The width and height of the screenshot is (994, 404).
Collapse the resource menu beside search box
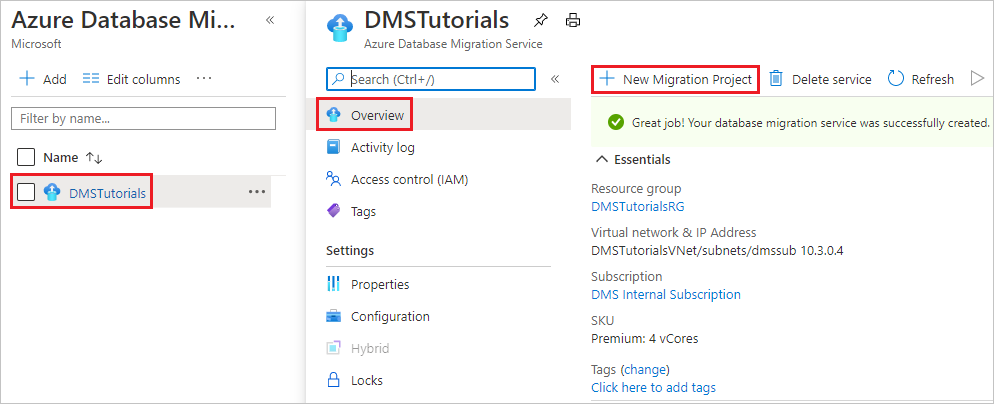click(555, 79)
